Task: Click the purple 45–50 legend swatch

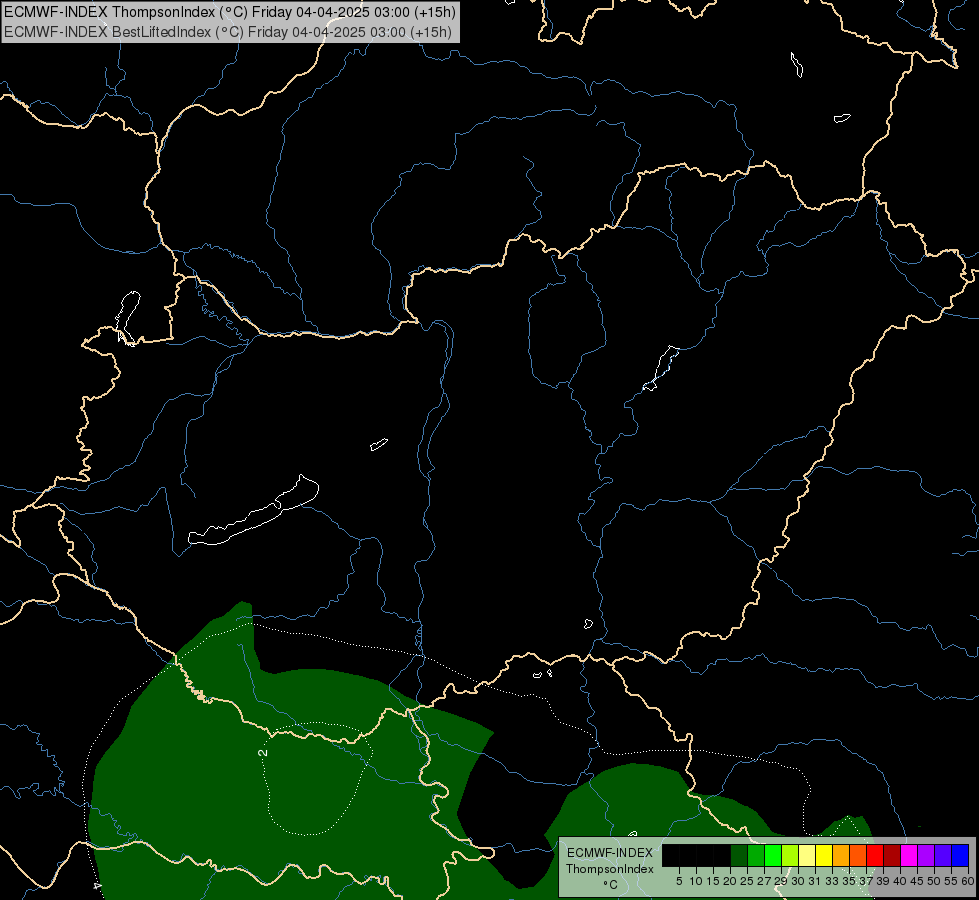Action: pos(926,855)
